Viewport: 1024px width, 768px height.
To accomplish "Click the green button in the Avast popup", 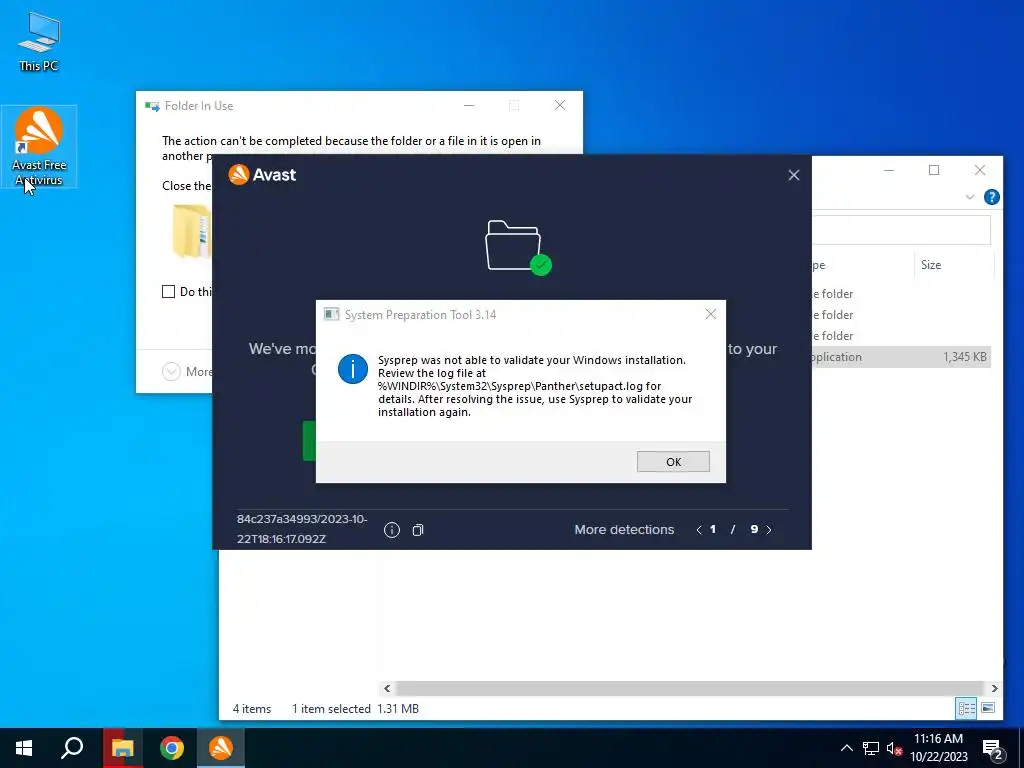I will point(310,441).
